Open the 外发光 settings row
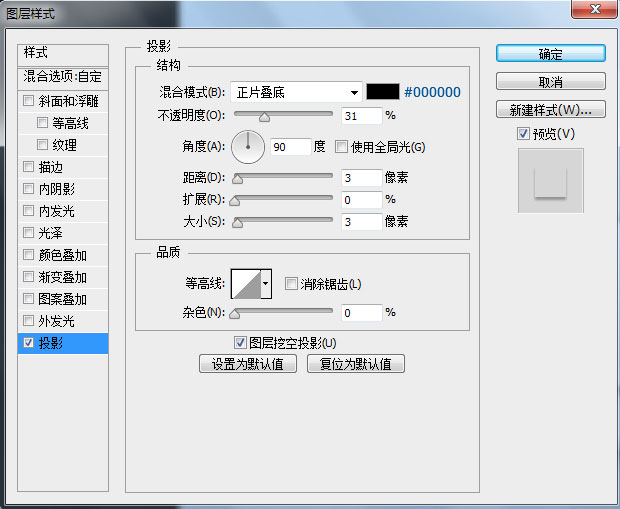Viewport: 620px width, 509px height. (63, 321)
